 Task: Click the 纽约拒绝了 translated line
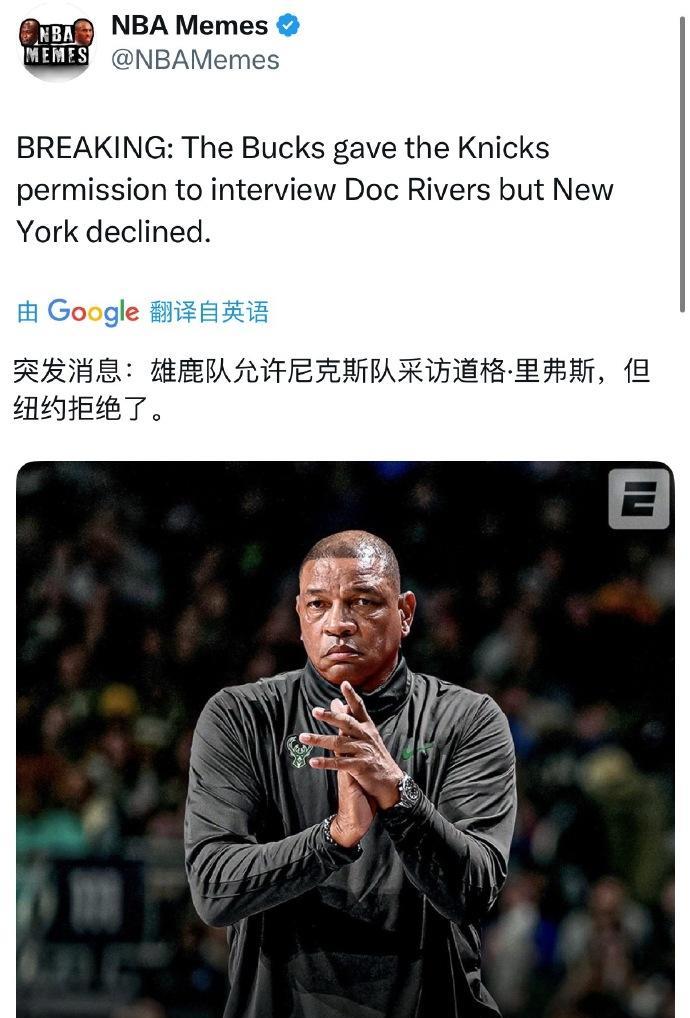coord(88,408)
